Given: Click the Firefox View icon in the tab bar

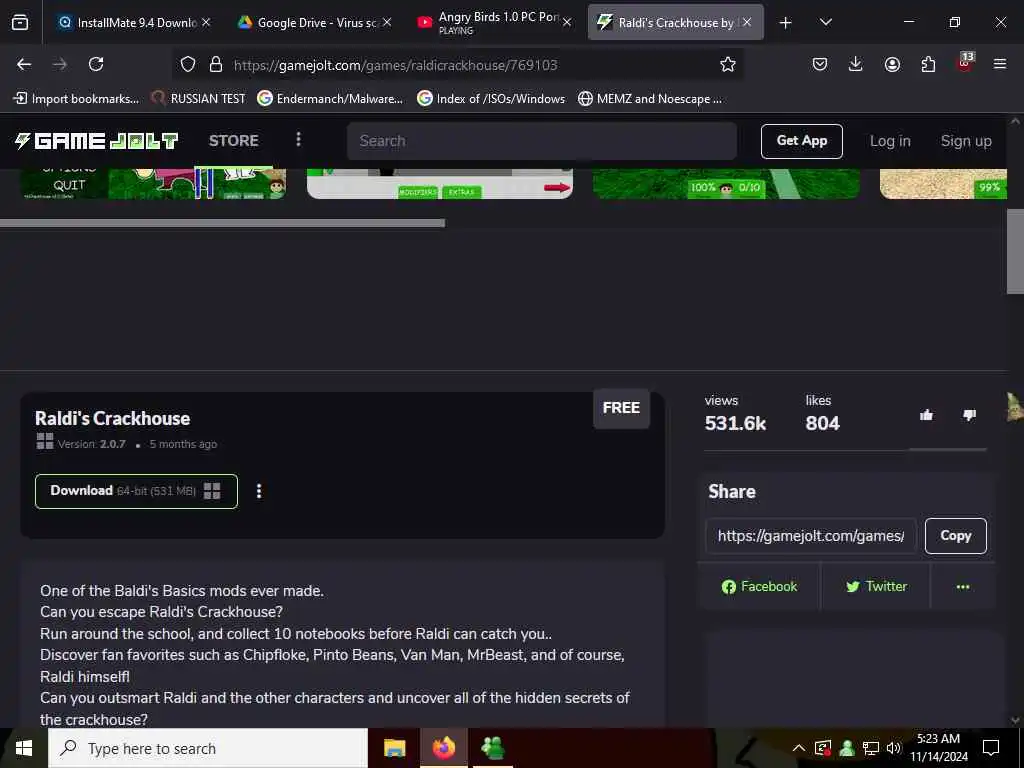Looking at the screenshot, I should [20, 22].
